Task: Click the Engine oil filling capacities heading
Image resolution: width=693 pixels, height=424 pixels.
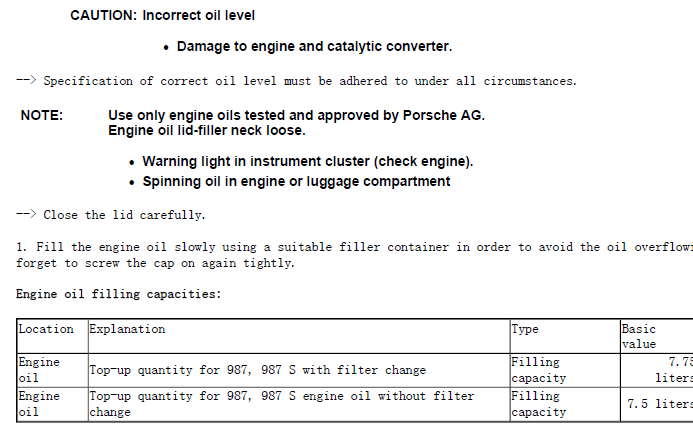Action: pos(118,294)
